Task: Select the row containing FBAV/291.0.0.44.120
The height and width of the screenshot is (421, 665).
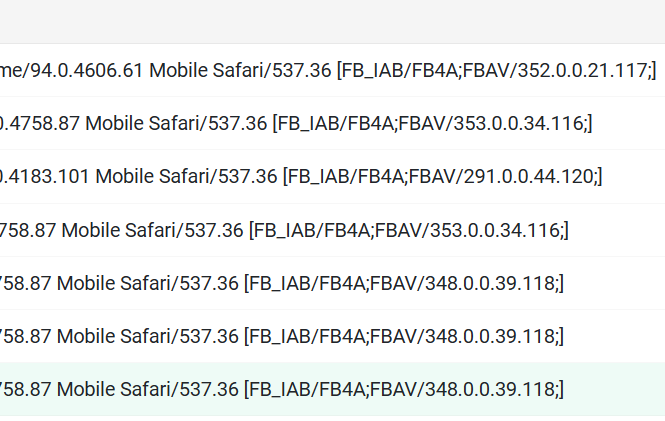Action: 332,176
